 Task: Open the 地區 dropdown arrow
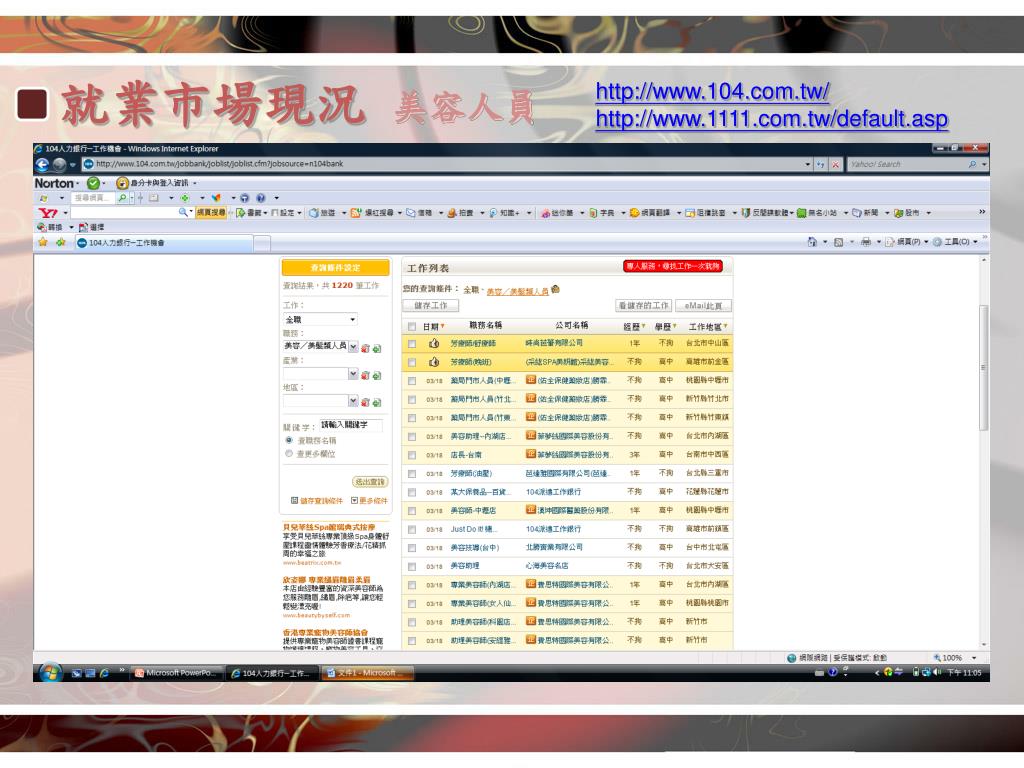(x=353, y=400)
